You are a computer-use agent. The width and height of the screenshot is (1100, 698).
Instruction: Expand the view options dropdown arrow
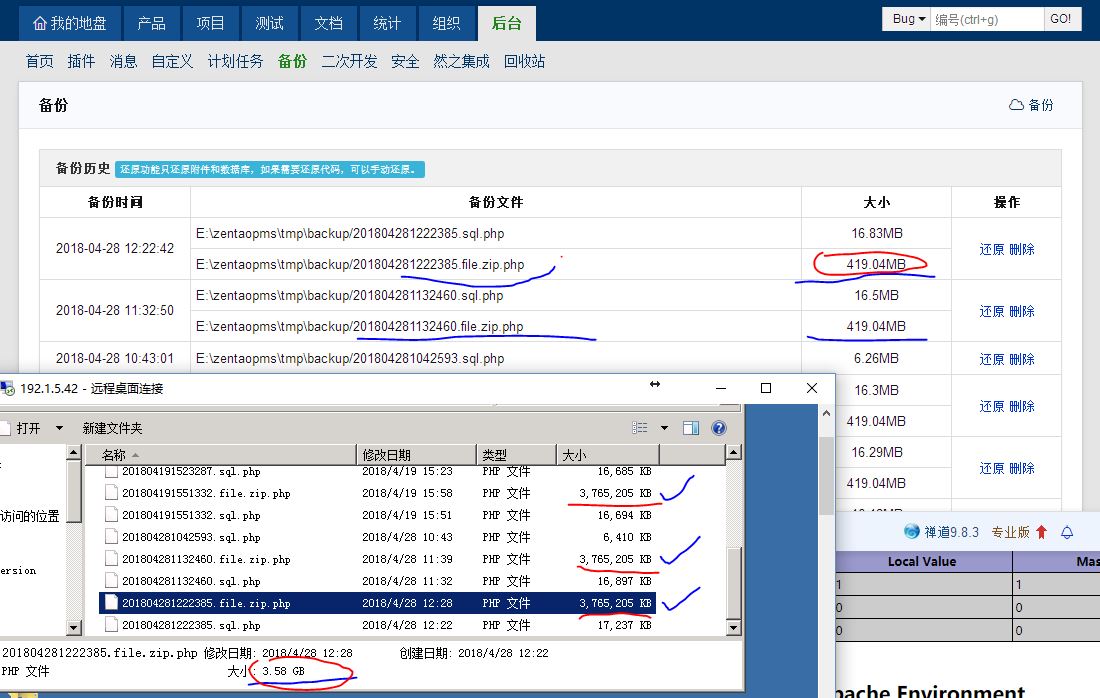(x=664, y=428)
